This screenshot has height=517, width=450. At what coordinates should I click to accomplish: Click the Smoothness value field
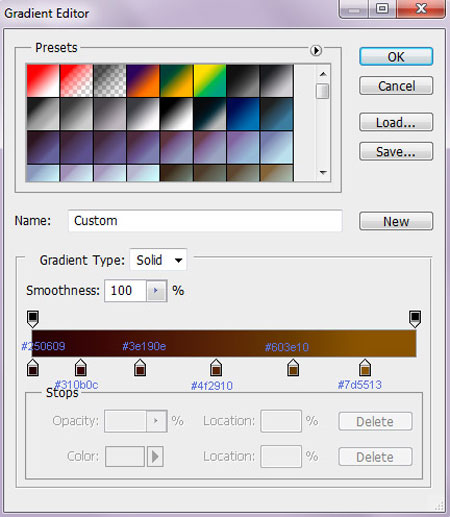coord(125,291)
